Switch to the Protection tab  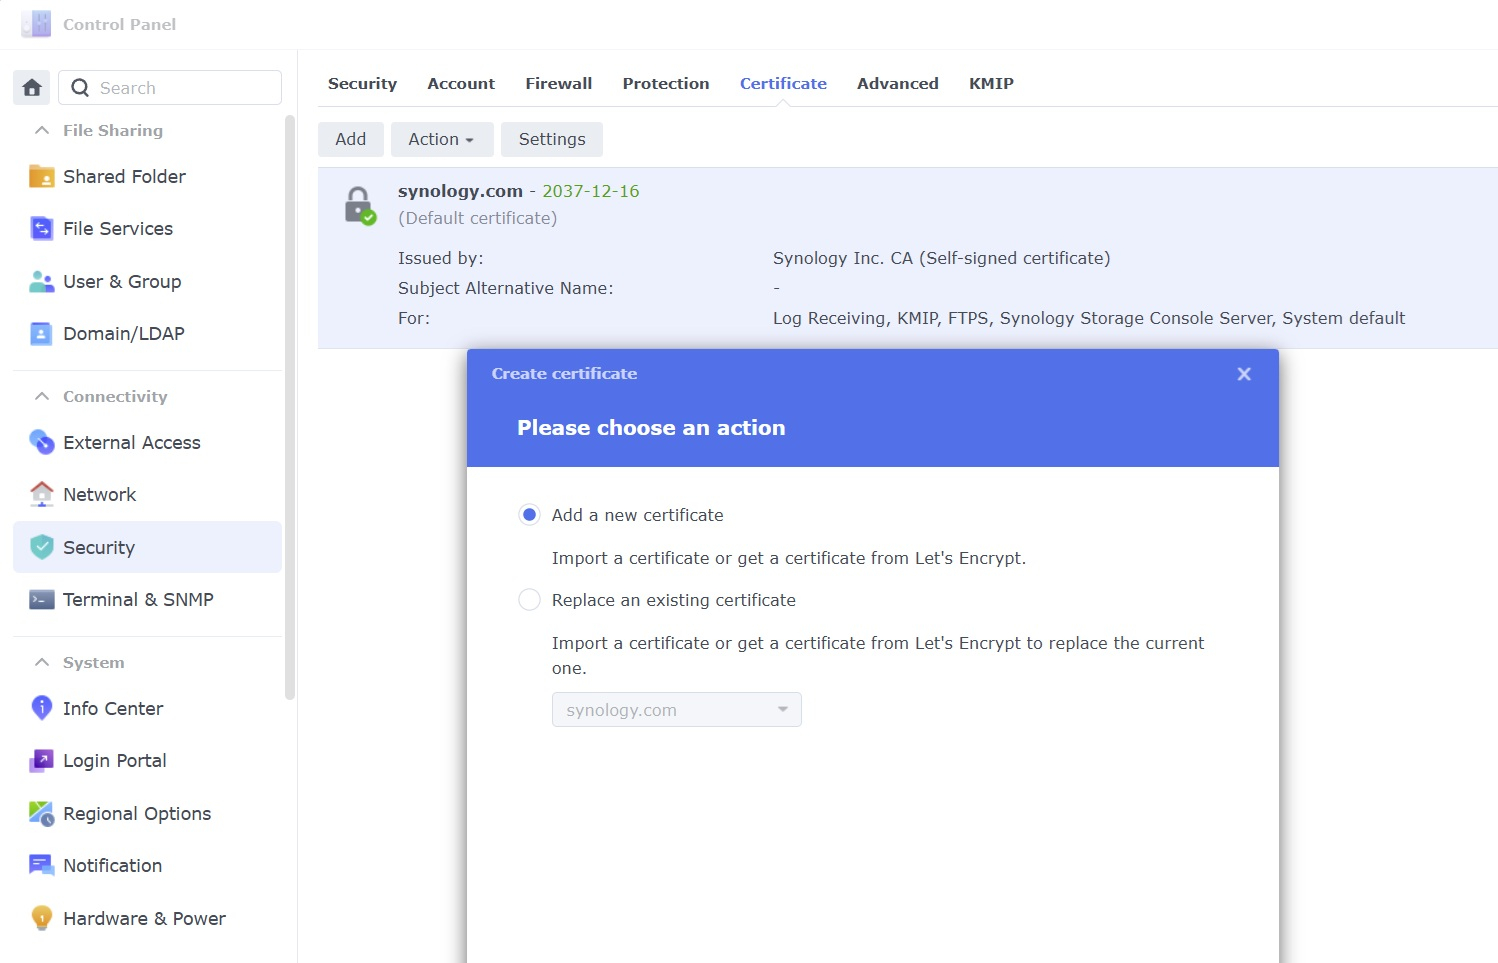point(666,84)
